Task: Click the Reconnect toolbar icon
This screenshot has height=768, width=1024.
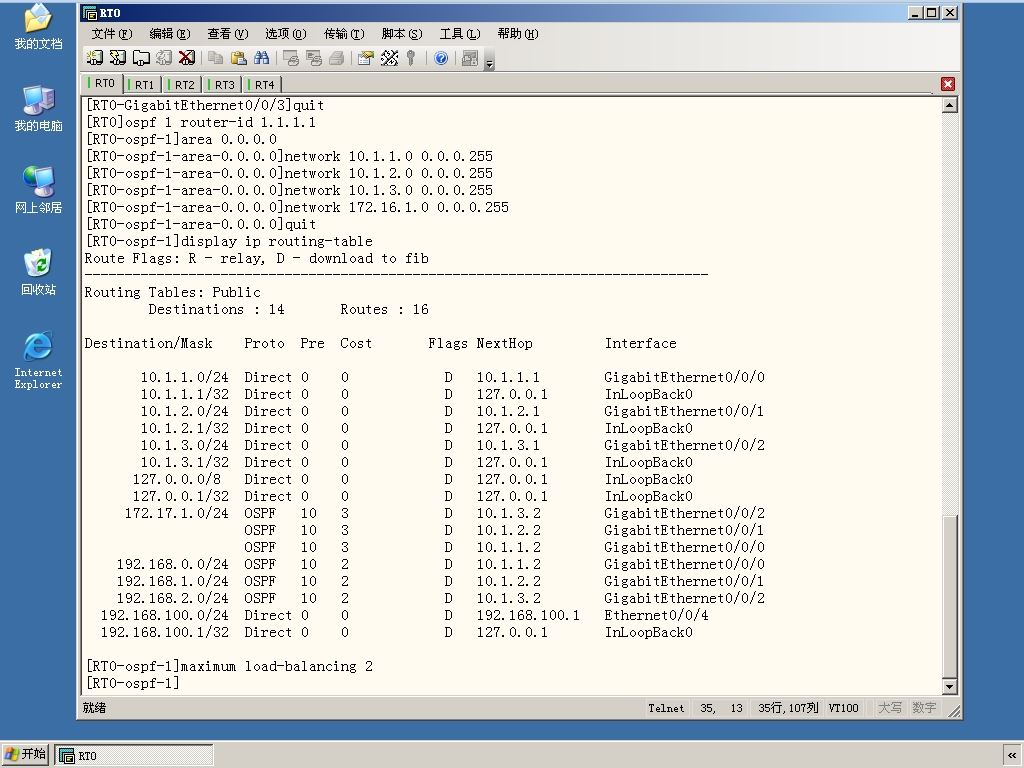Action: click(x=164, y=58)
